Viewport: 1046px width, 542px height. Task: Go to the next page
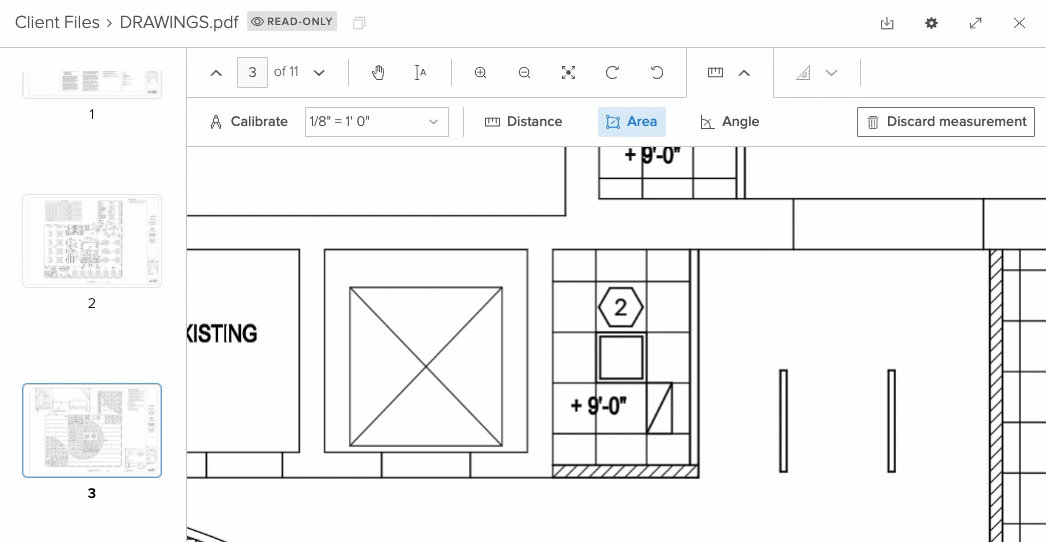[x=319, y=73]
